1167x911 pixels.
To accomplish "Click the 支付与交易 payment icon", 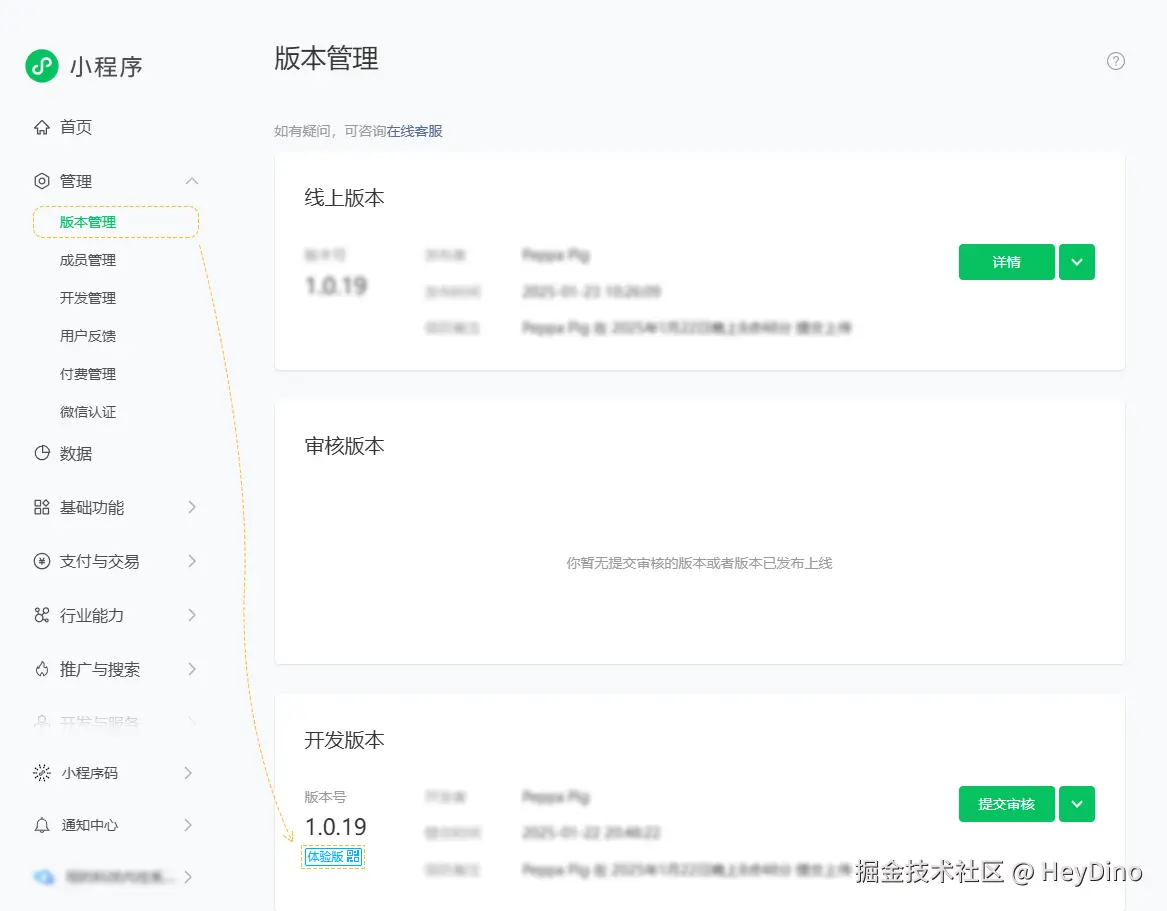I will coord(40,561).
